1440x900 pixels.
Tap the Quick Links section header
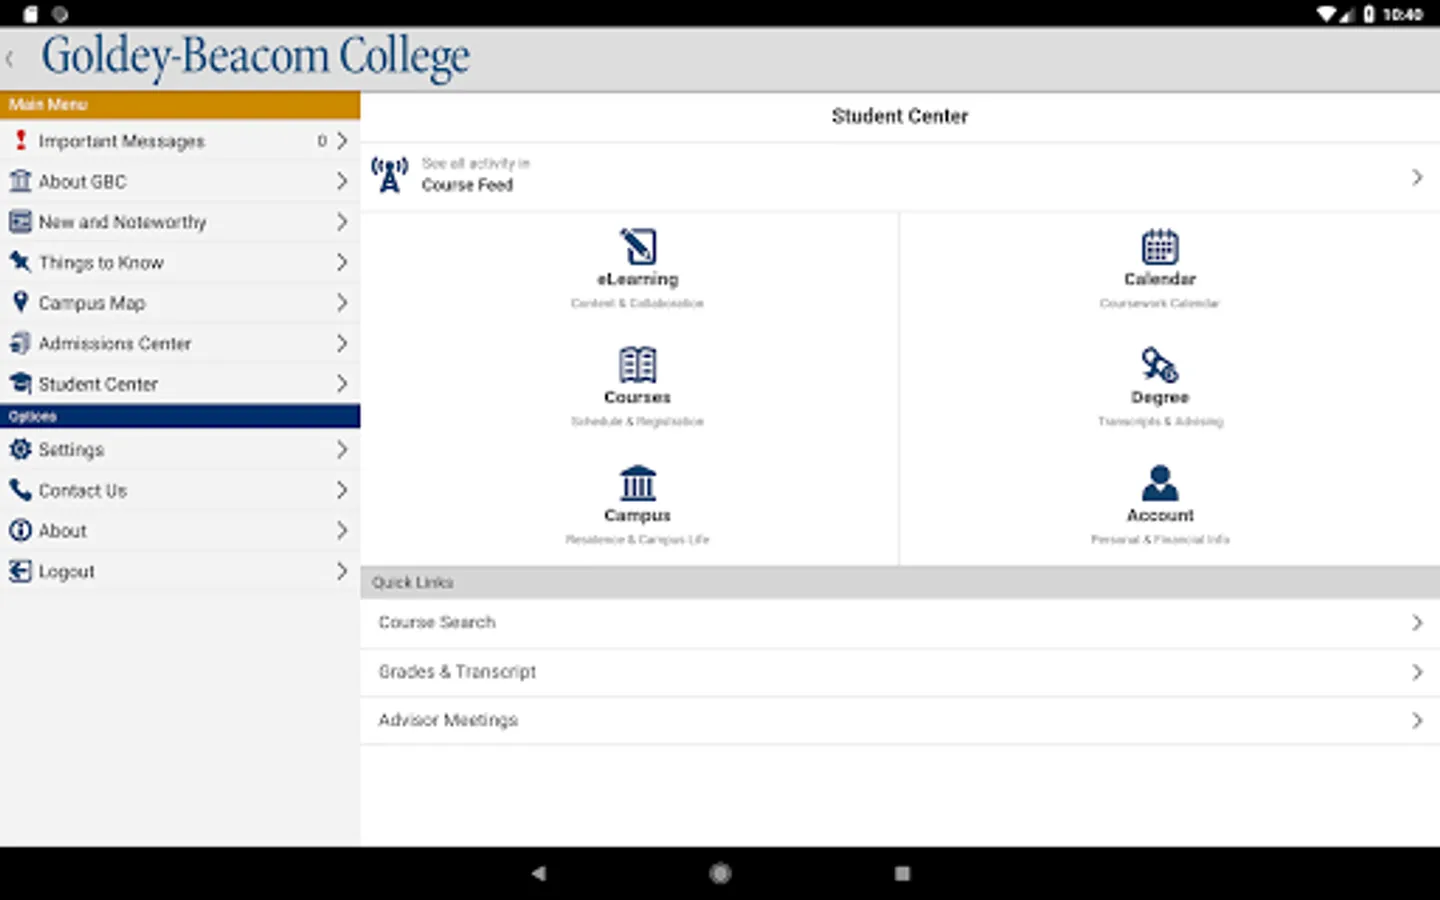[x=900, y=582]
